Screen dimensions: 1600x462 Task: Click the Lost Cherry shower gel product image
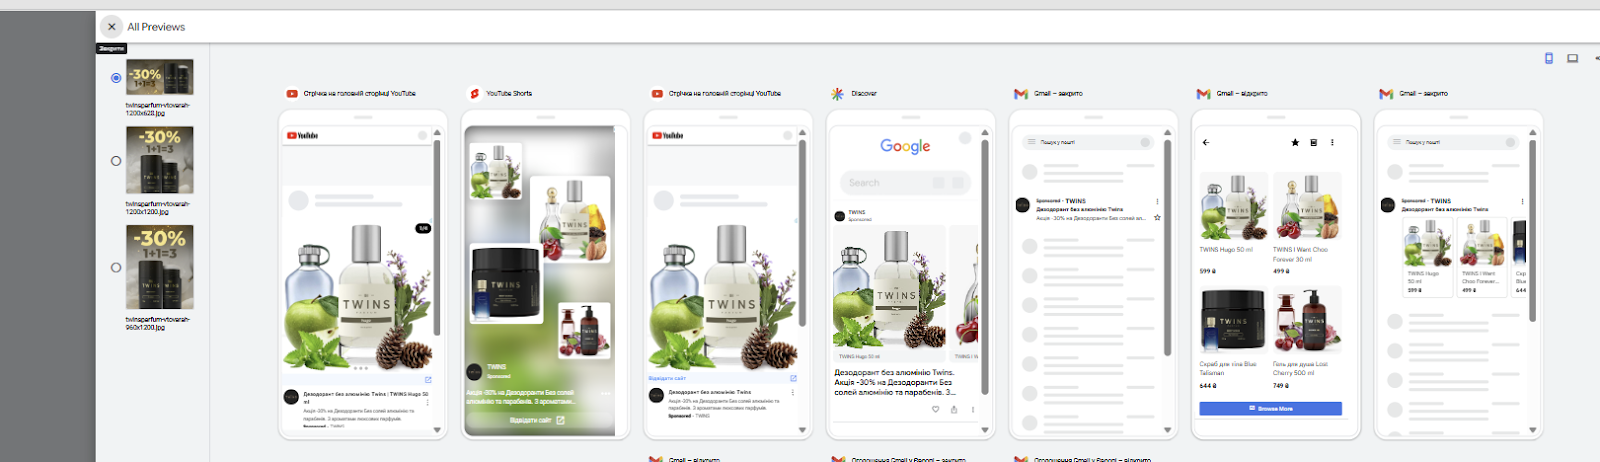tap(1307, 321)
